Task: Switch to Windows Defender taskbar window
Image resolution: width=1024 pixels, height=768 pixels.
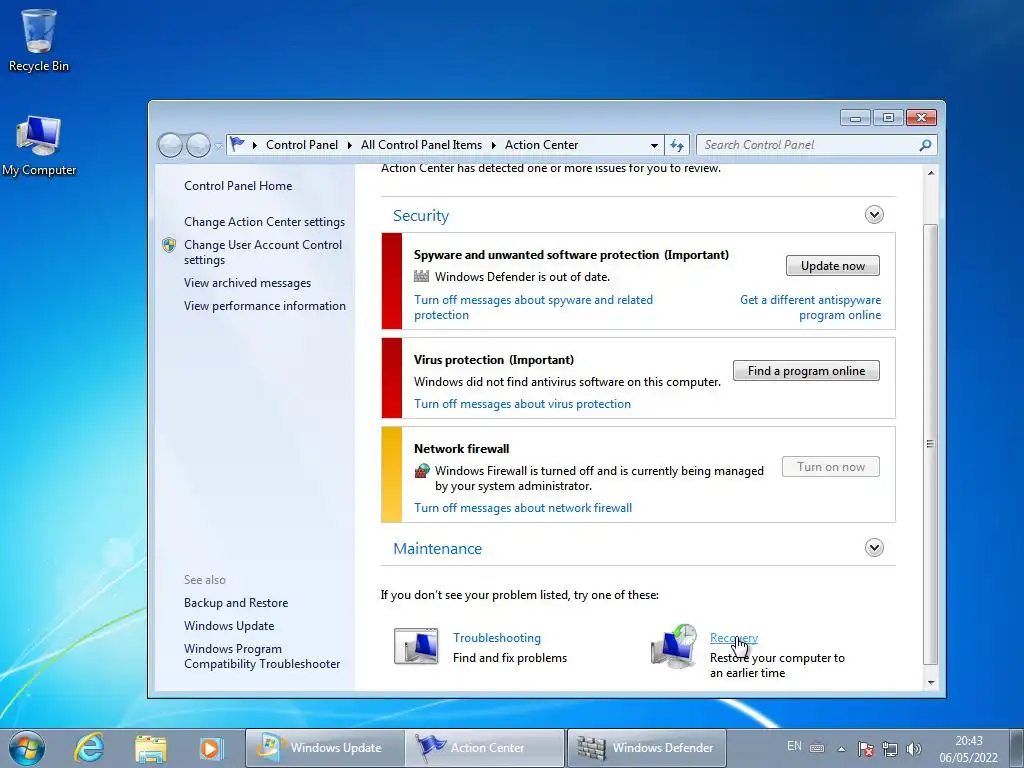Action: click(x=645, y=748)
